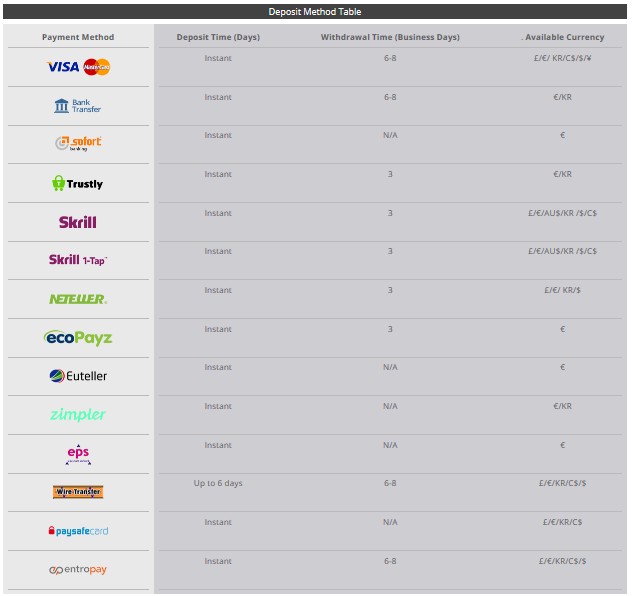Click Trustly row withdrawal time 3
This screenshot has width=632, height=596.
(390, 174)
